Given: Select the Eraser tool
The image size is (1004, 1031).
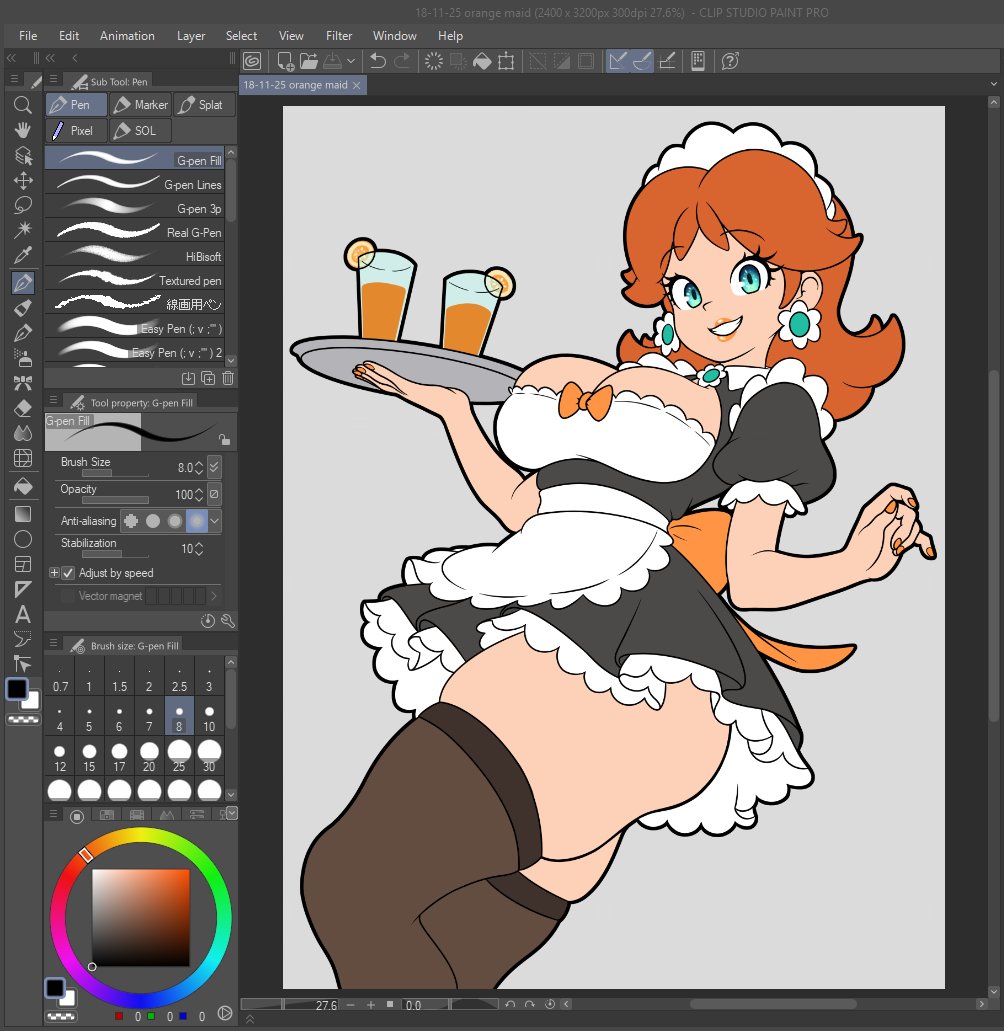Looking at the screenshot, I should [x=22, y=407].
